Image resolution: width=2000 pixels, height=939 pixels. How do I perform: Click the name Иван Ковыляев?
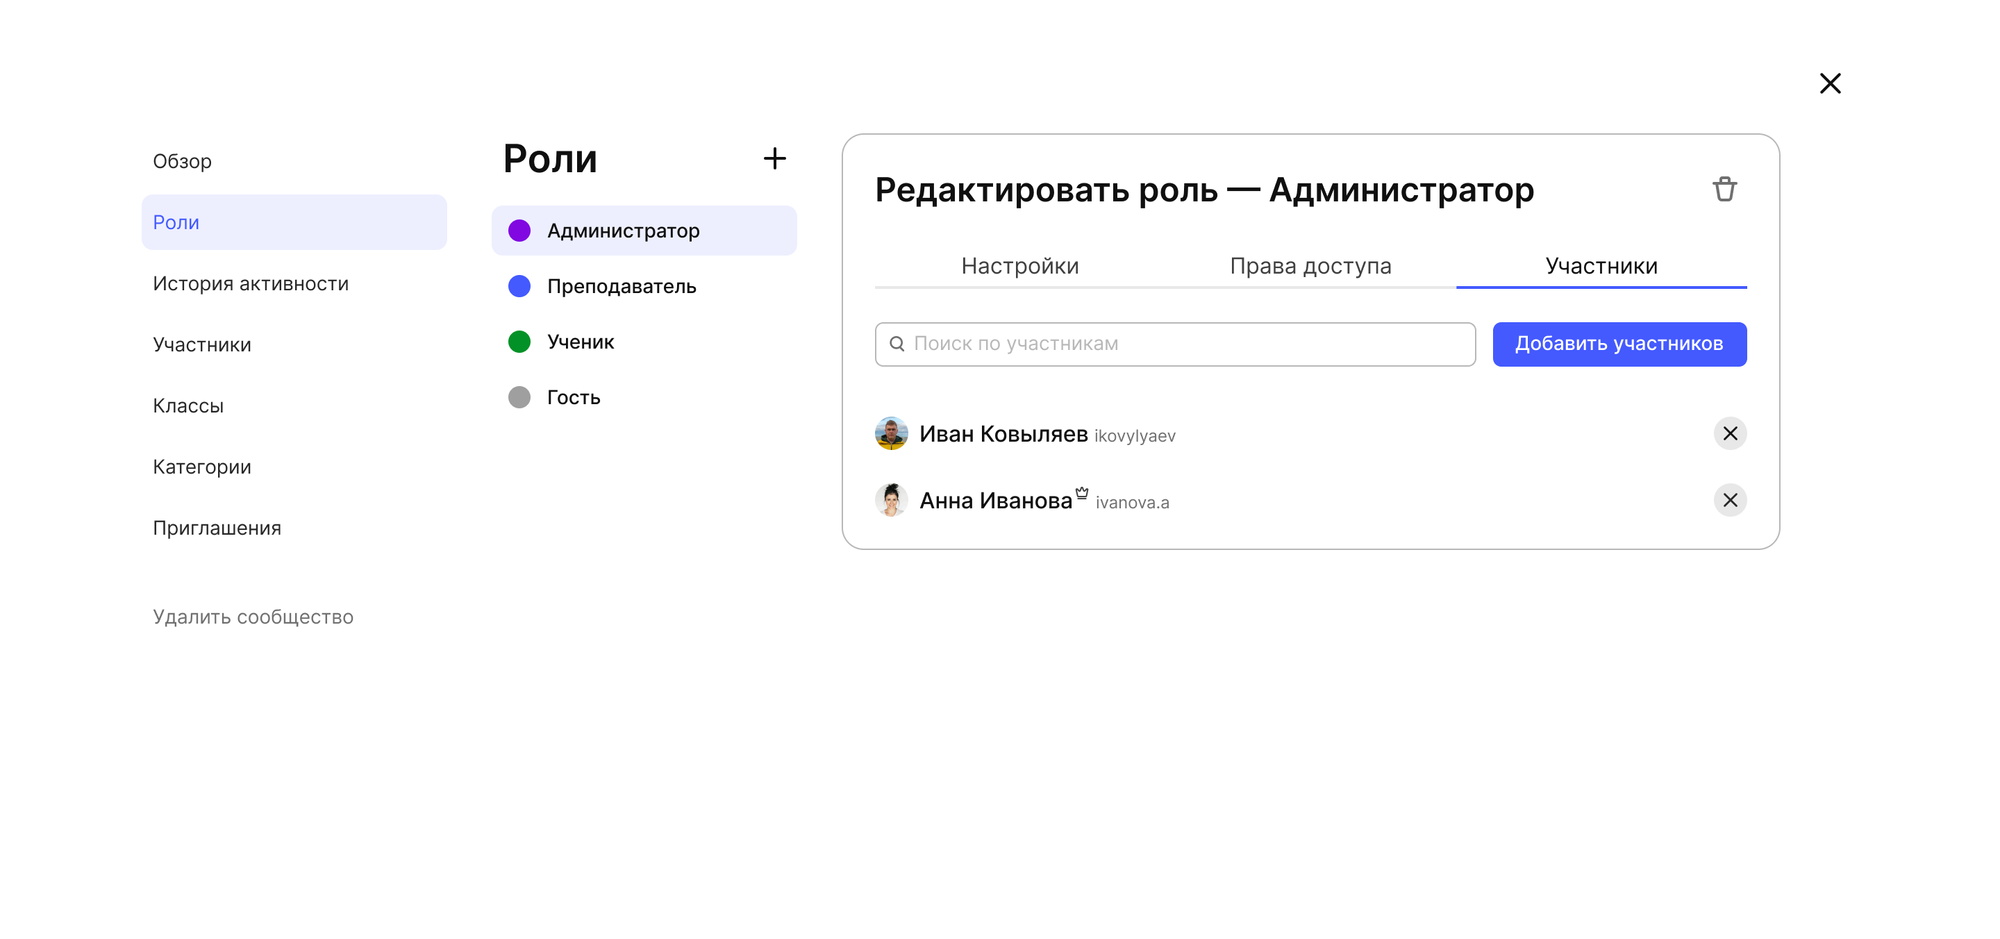(x=1003, y=434)
